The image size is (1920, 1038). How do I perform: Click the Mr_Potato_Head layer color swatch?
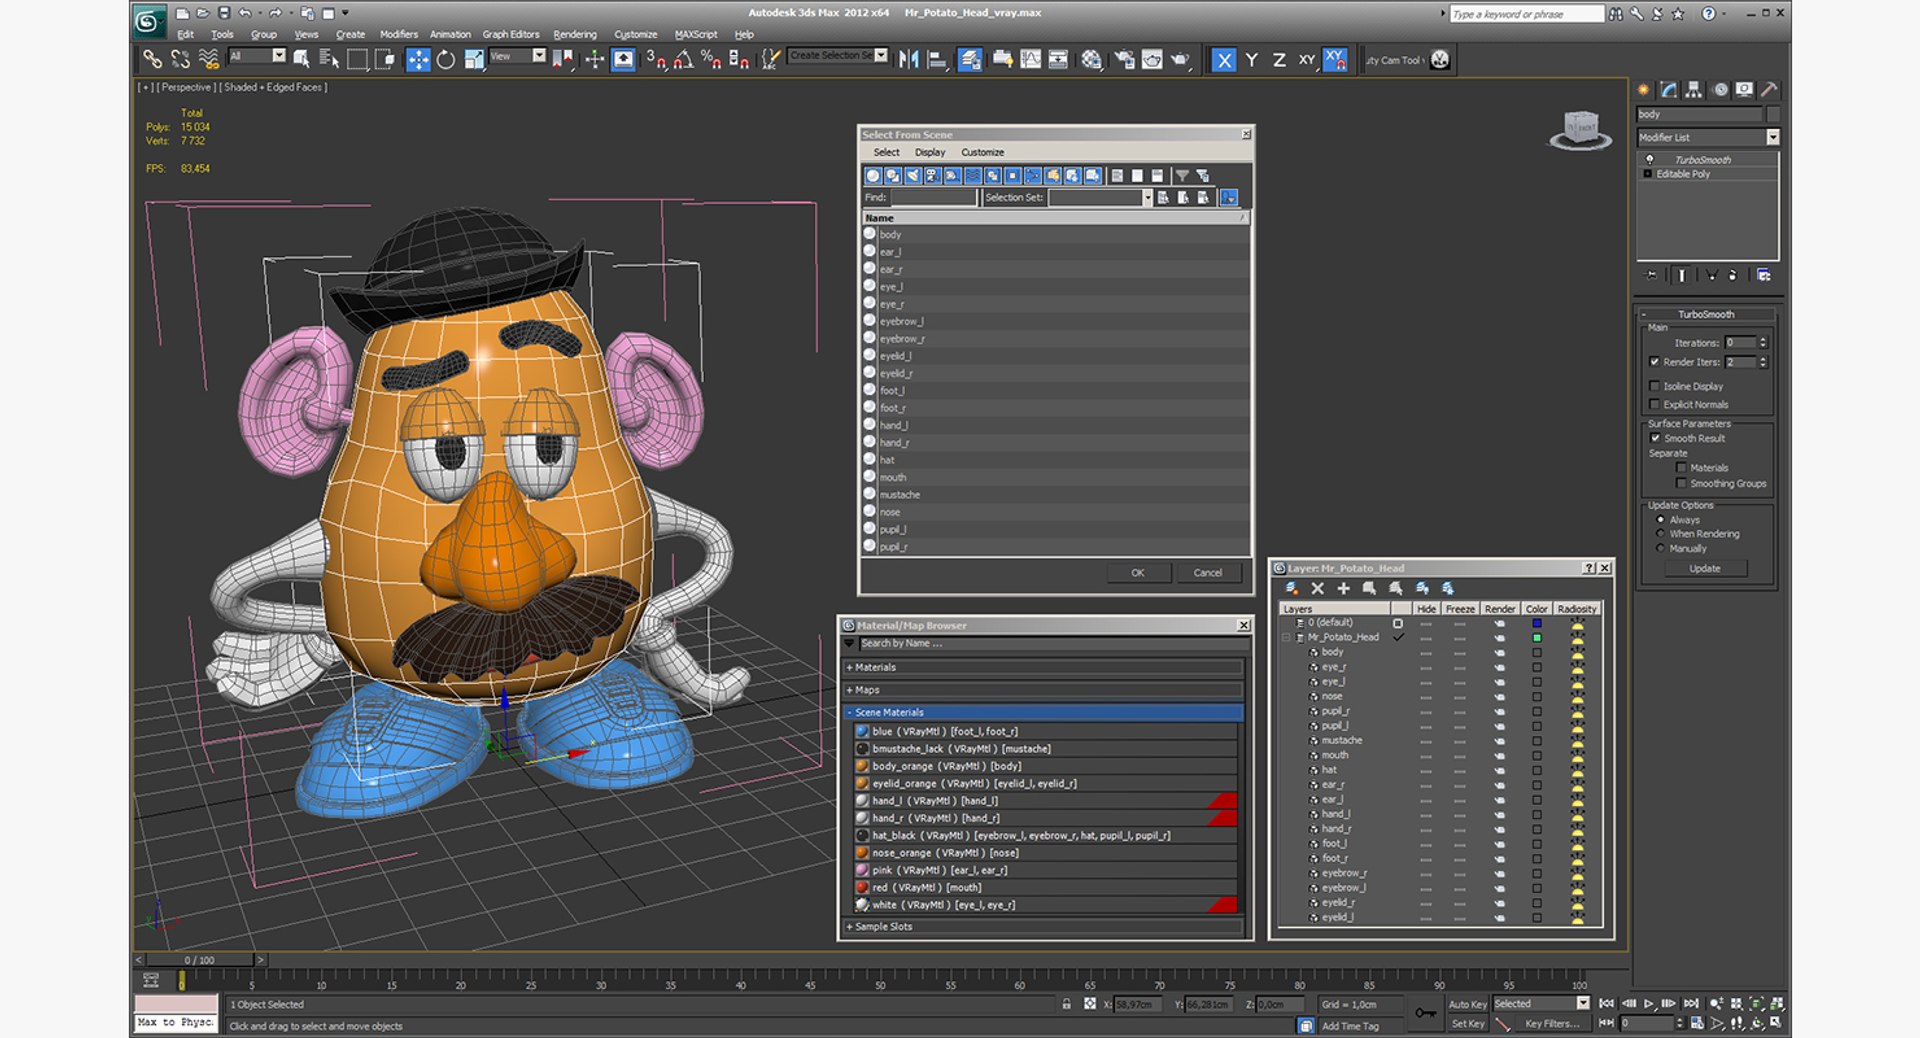pyautogui.click(x=1537, y=637)
